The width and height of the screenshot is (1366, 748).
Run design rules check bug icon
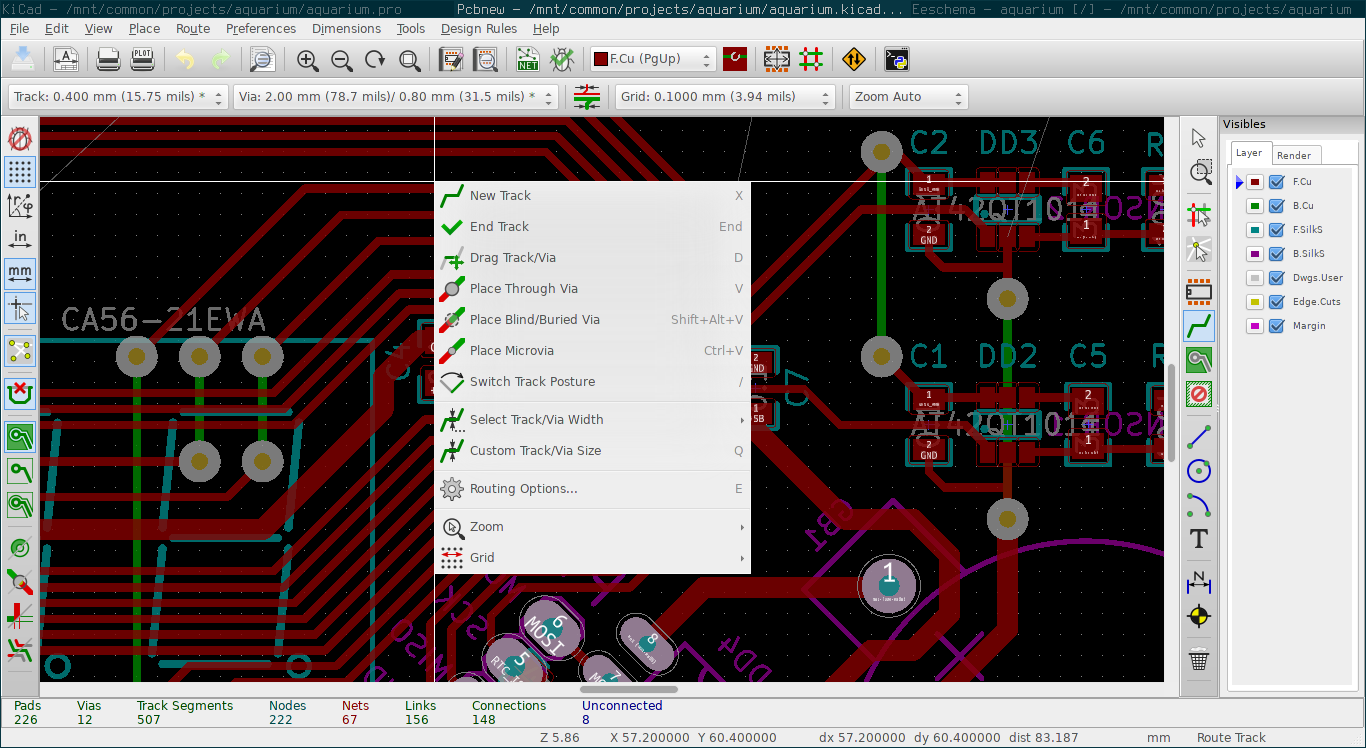tap(562, 60)
